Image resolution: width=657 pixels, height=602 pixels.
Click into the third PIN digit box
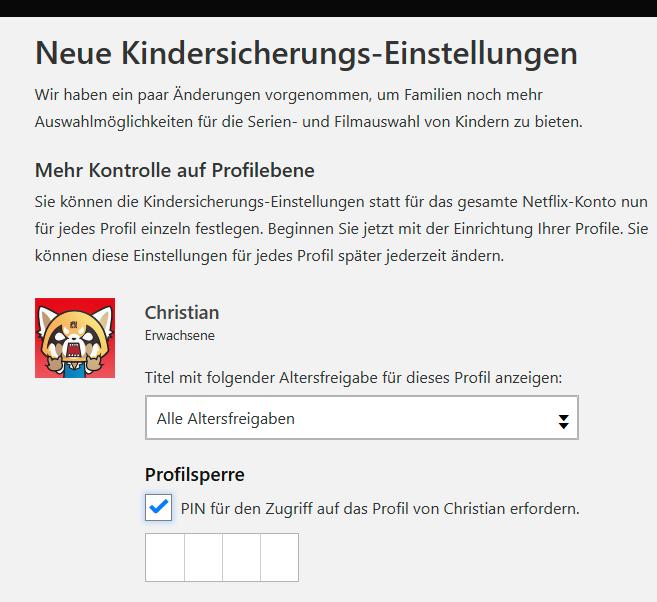241,557
